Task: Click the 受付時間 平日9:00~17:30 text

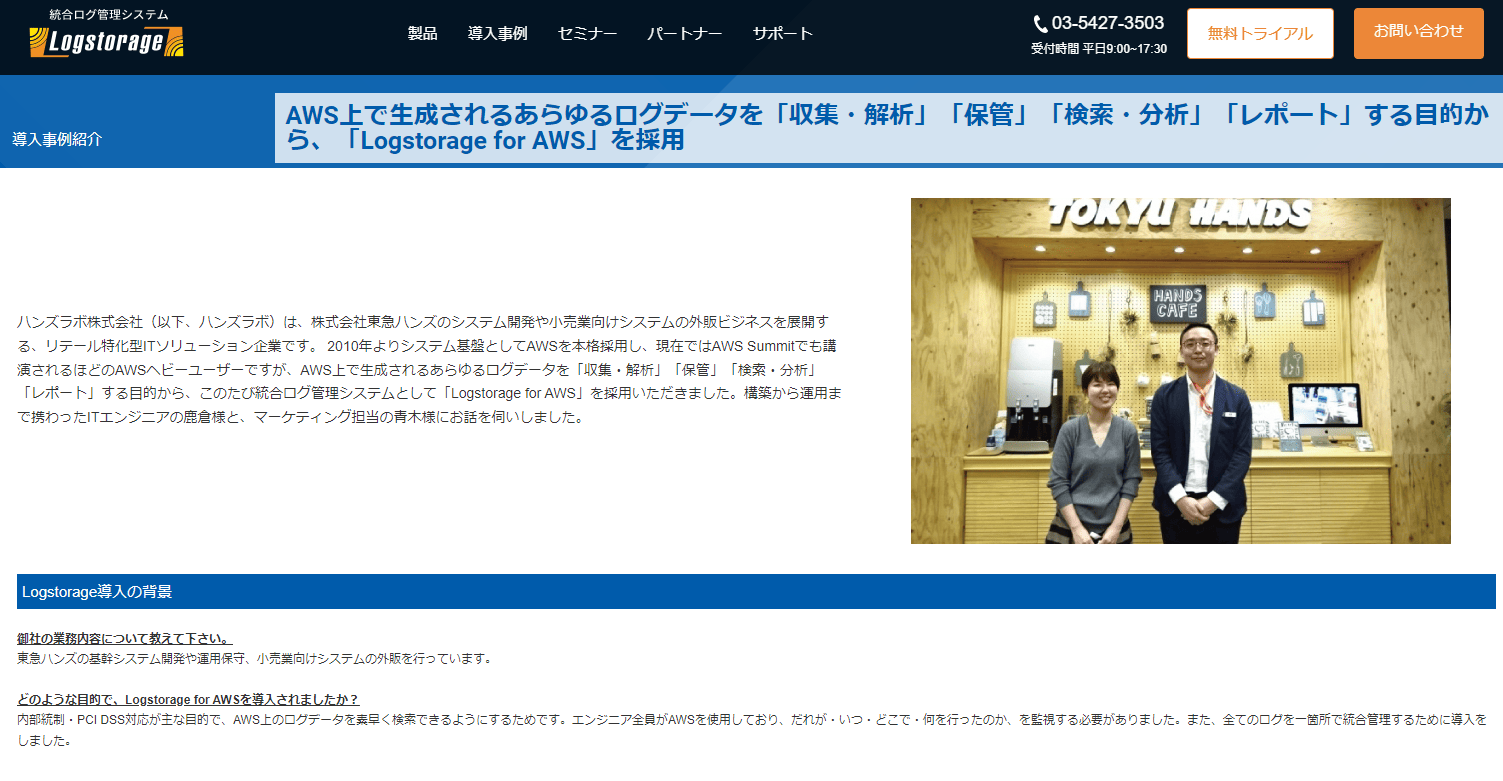Action: click(x=1098, y=48)
